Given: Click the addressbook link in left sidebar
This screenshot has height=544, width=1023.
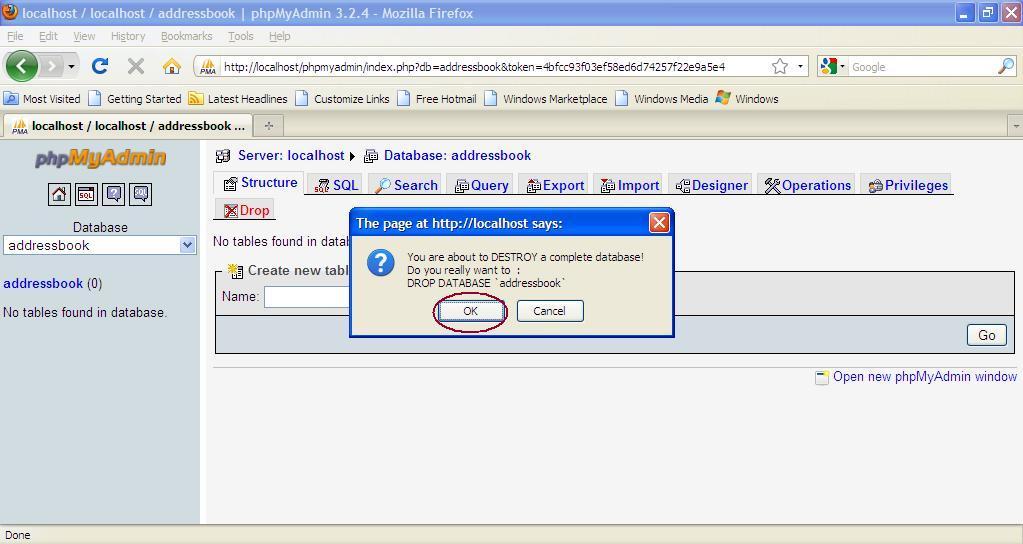Looking at the screenshot, I should pyautogui.click(x=43, y=283).
